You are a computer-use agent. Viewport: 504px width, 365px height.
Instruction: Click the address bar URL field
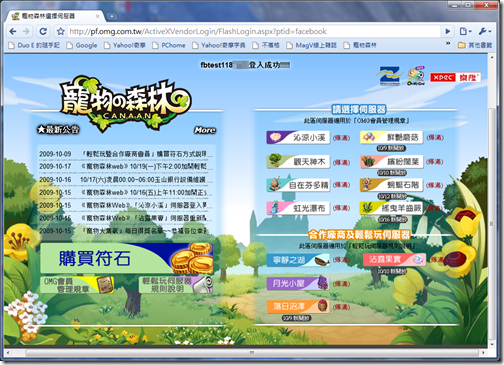[x=253, y=31]
